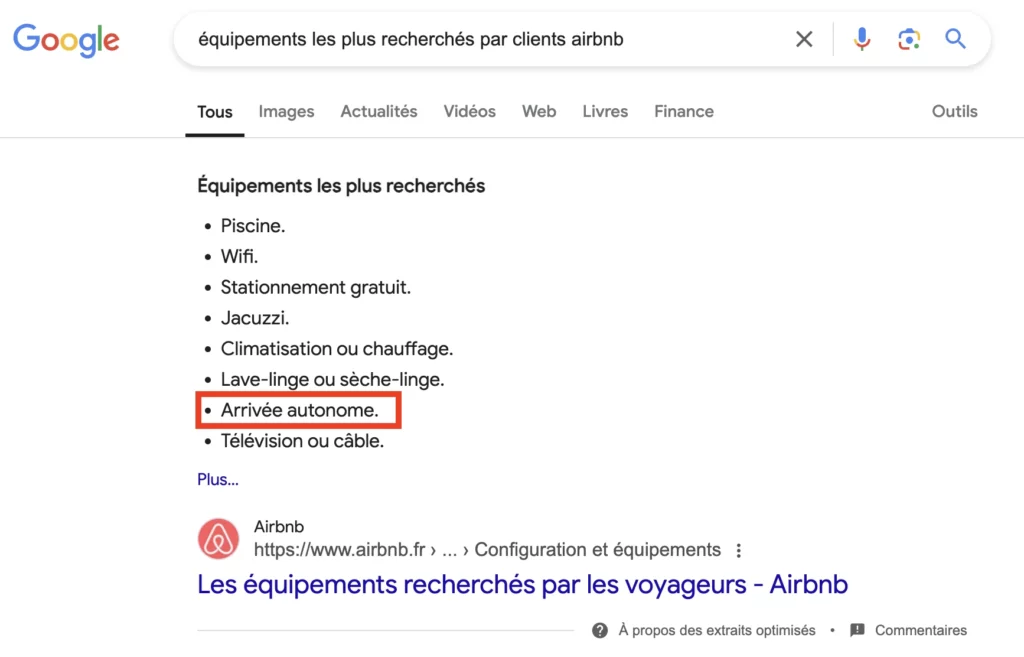This screenshot has width=1024, height=657.
Task: Open Google Lens image search
Action: (x=908, y=39)
